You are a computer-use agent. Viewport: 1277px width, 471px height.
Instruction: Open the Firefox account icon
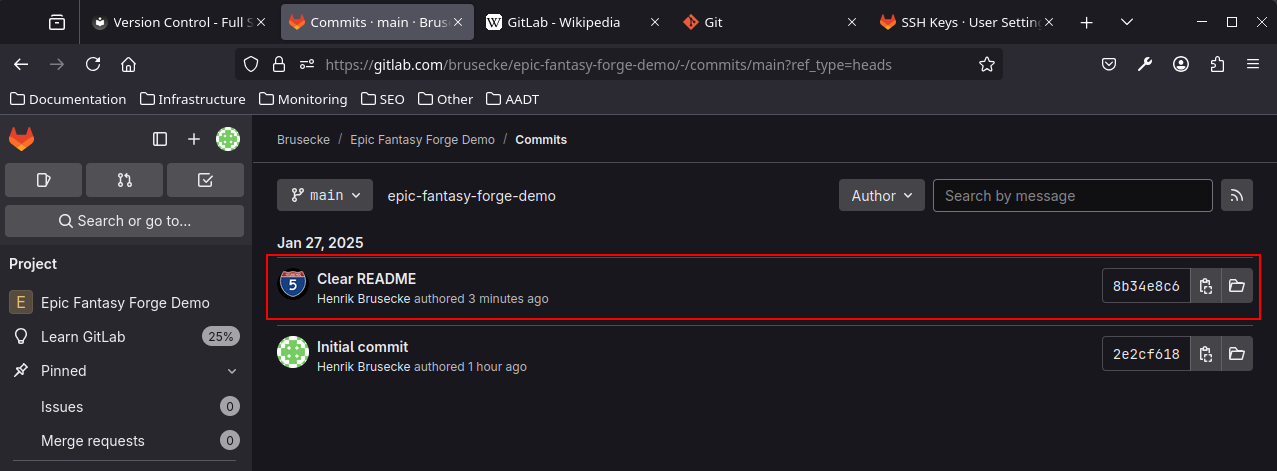click(1181, 64)
